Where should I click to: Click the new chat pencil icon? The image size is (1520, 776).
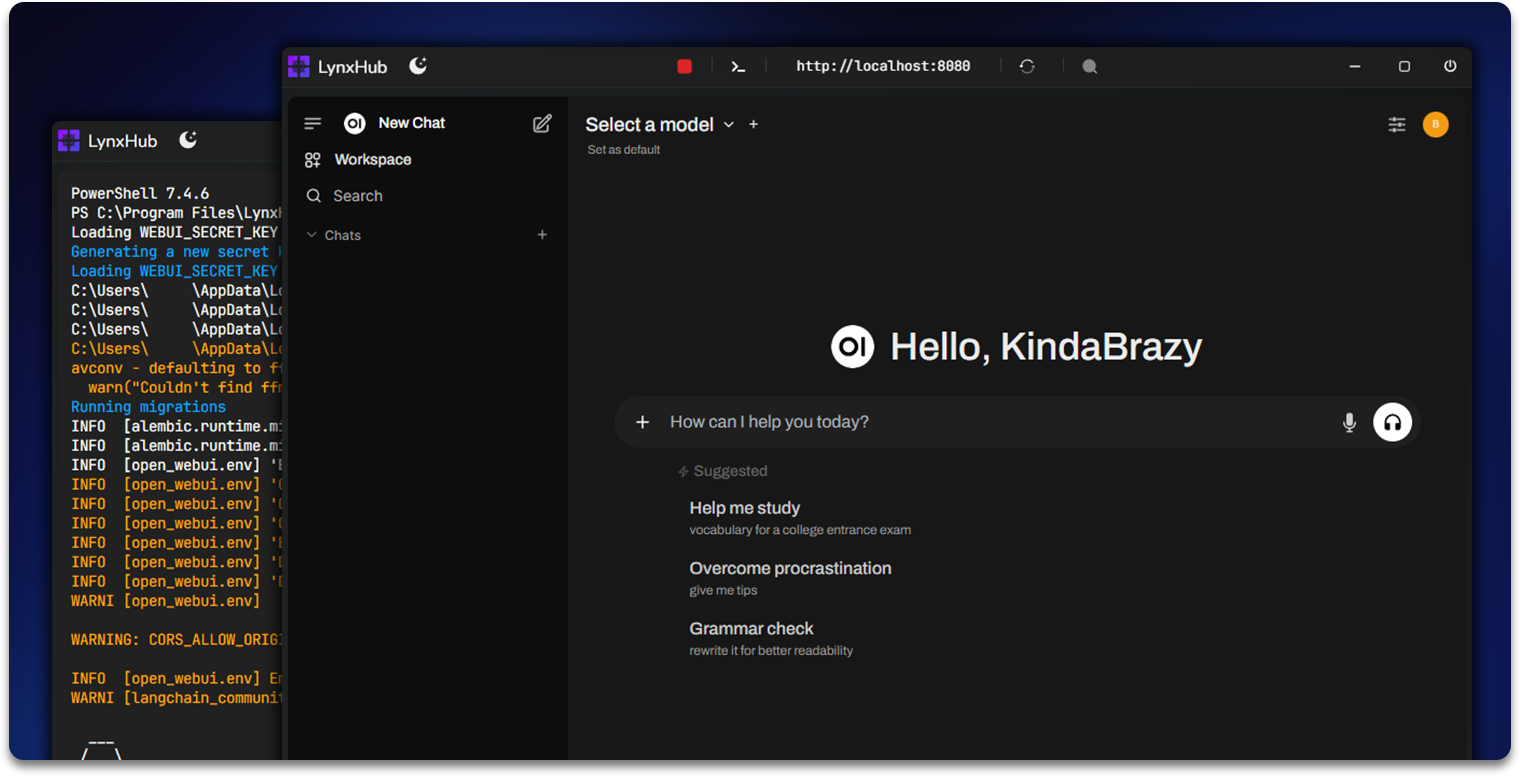click(x=542, y=123)
